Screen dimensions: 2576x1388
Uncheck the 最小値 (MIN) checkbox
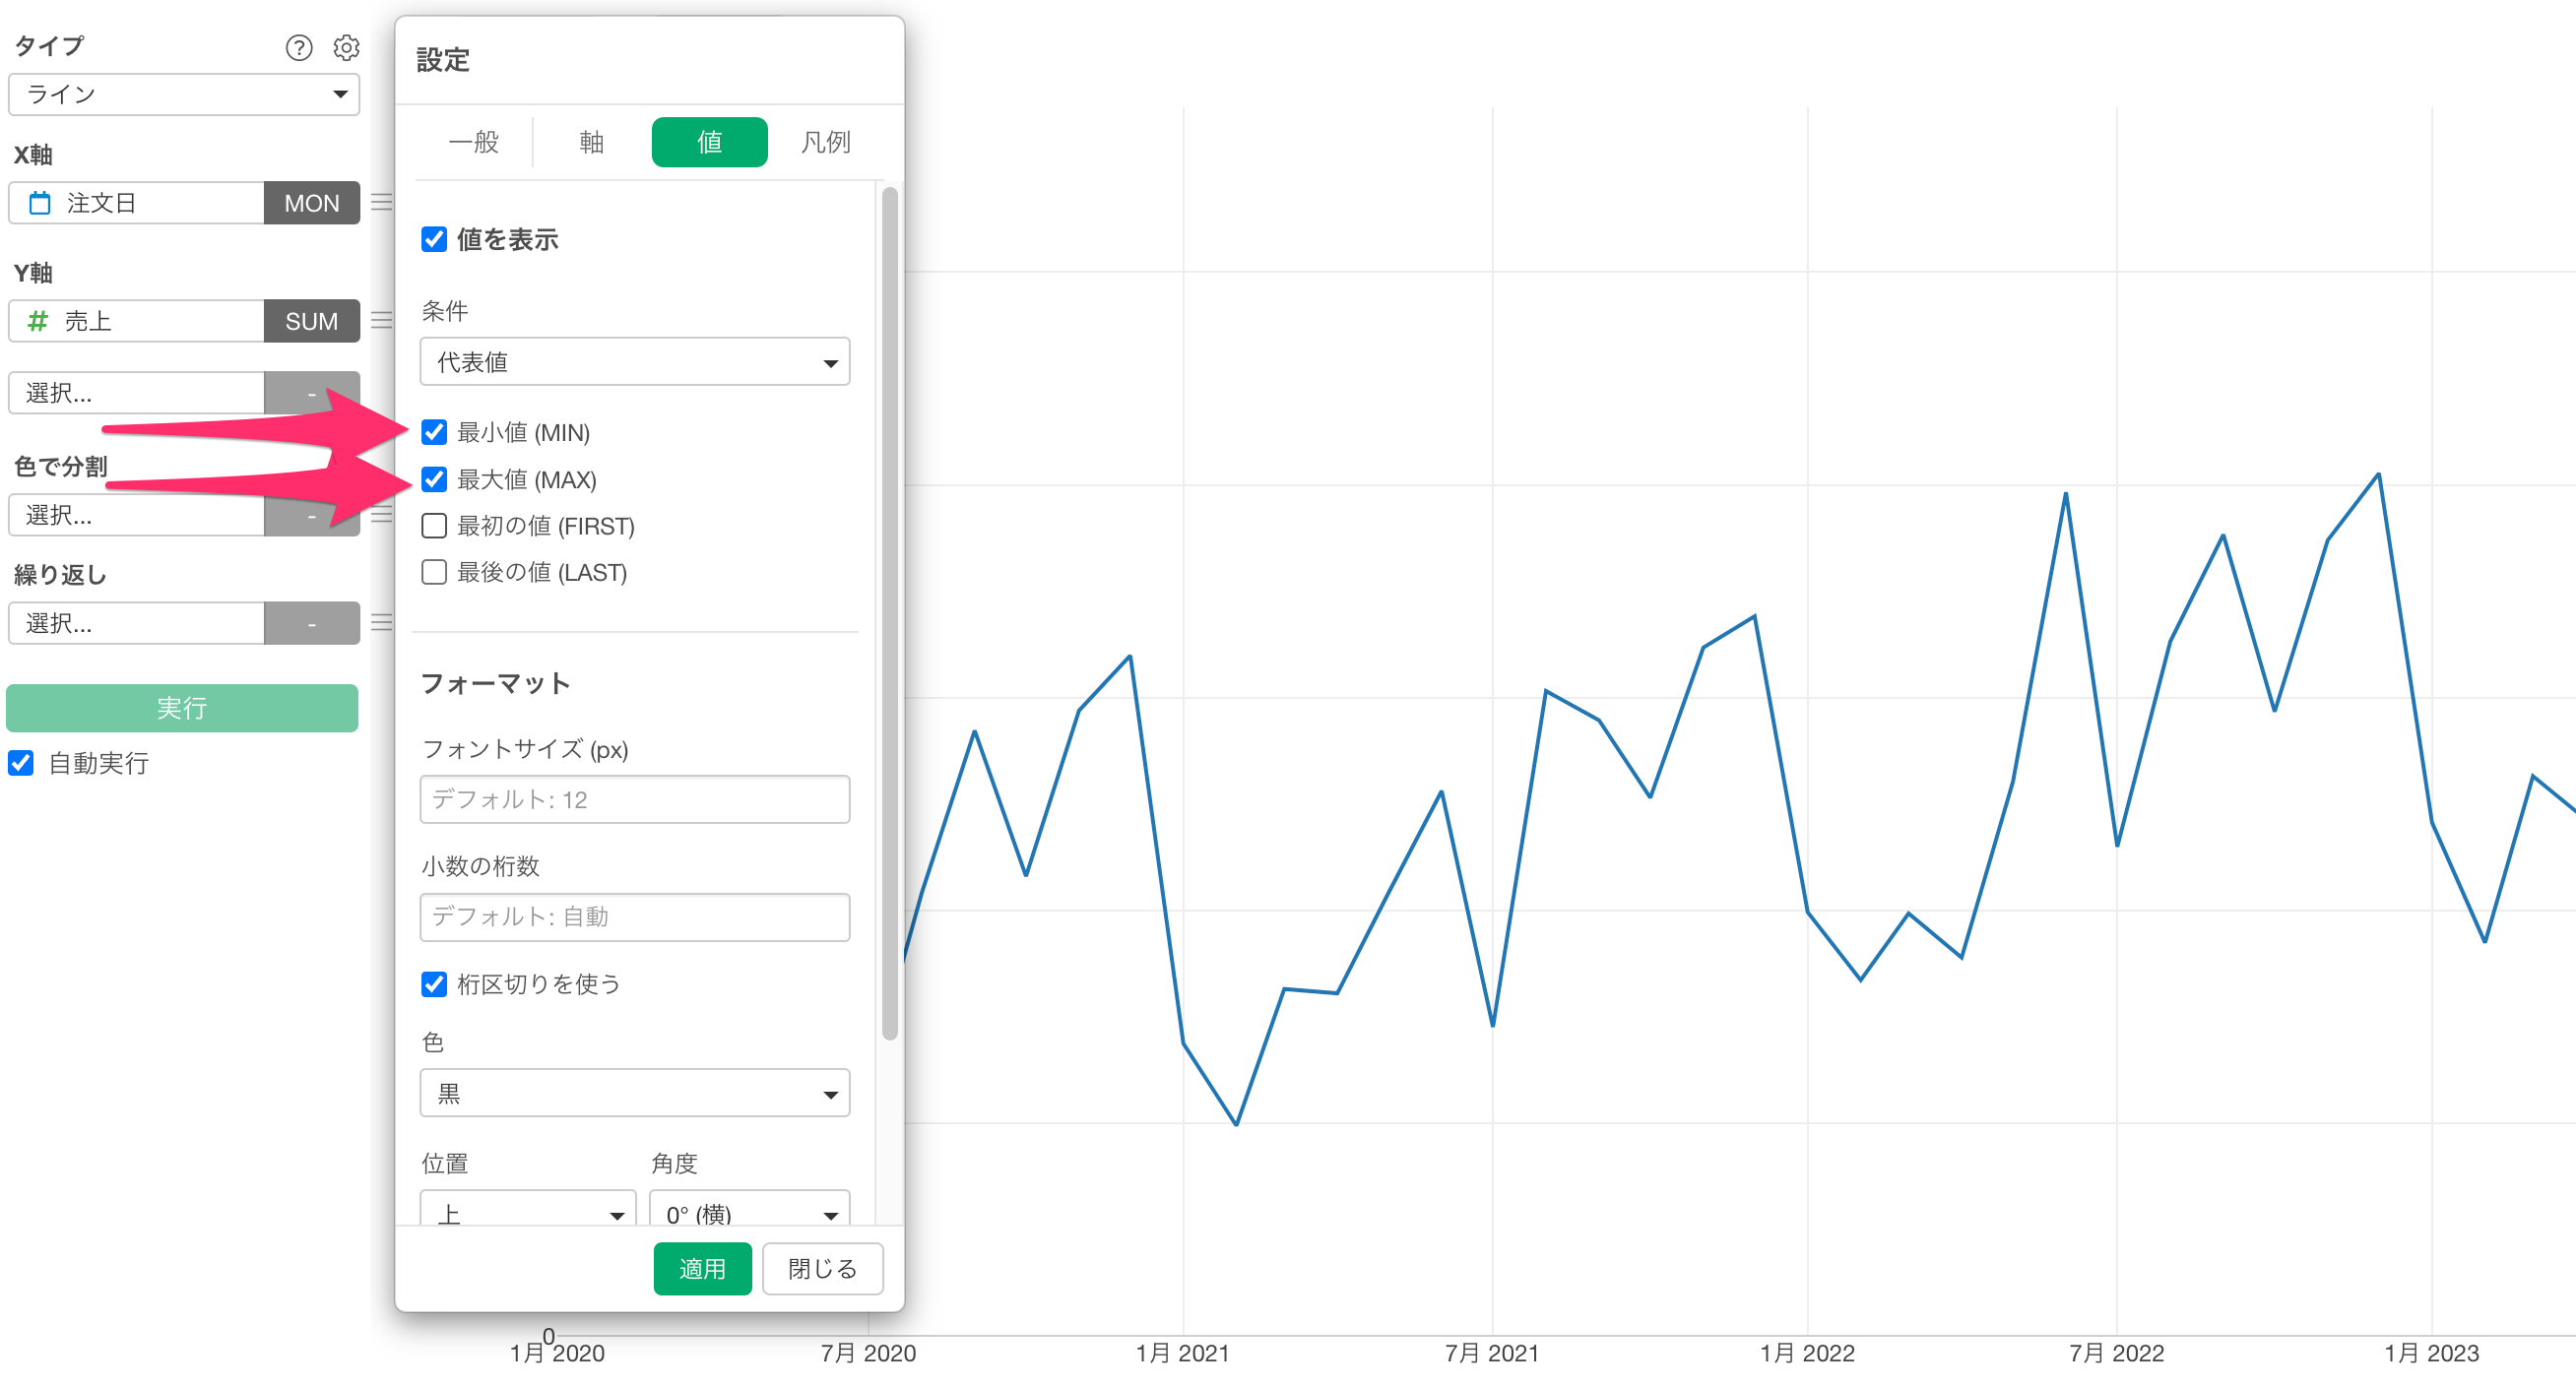coord(434,432)
